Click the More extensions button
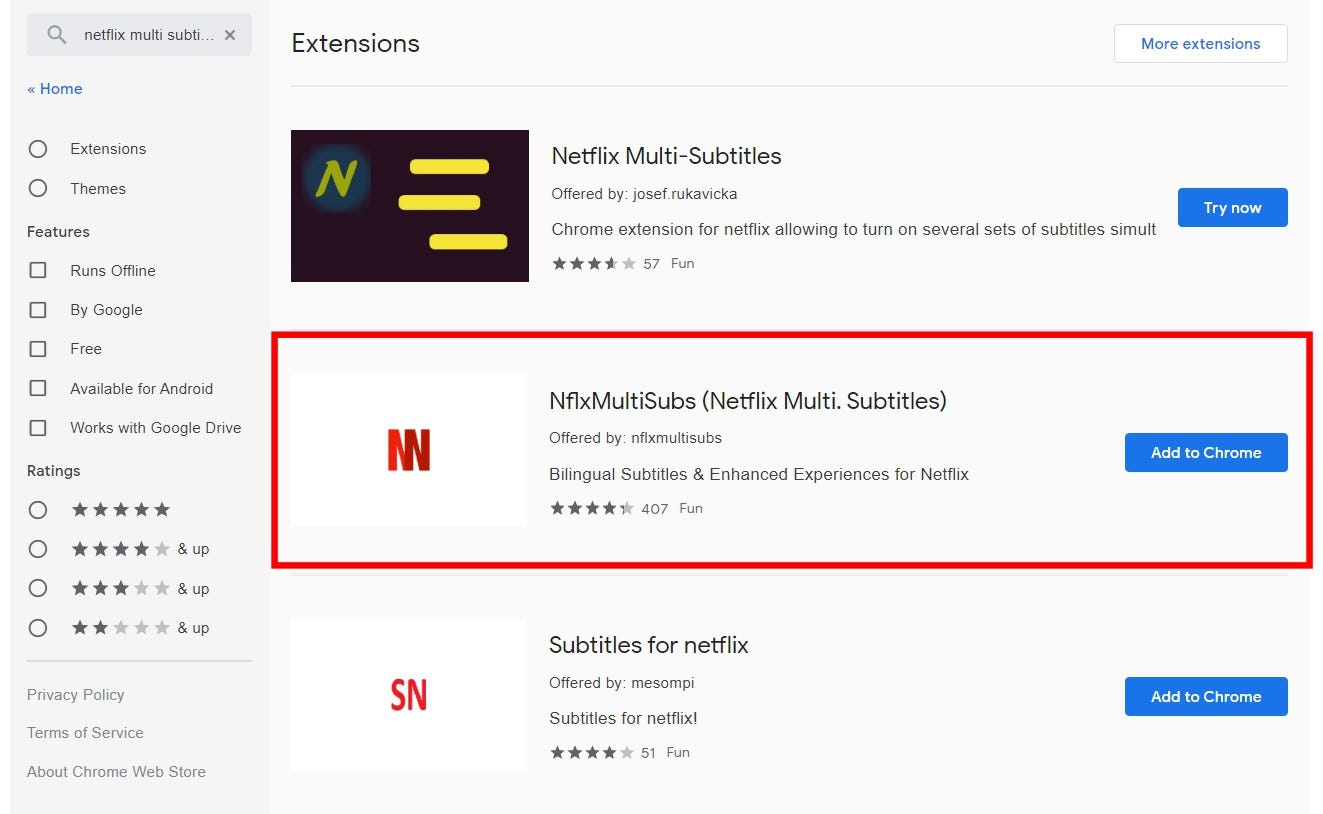 coord(1200,44)
